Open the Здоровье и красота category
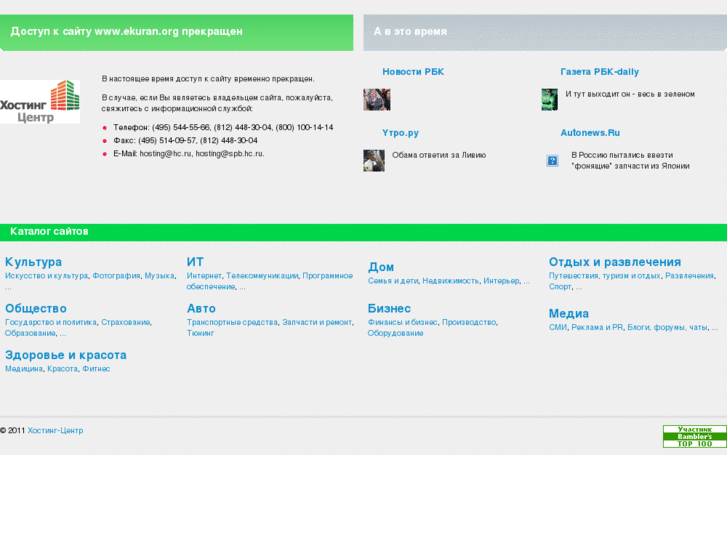 tap(65, 355)
